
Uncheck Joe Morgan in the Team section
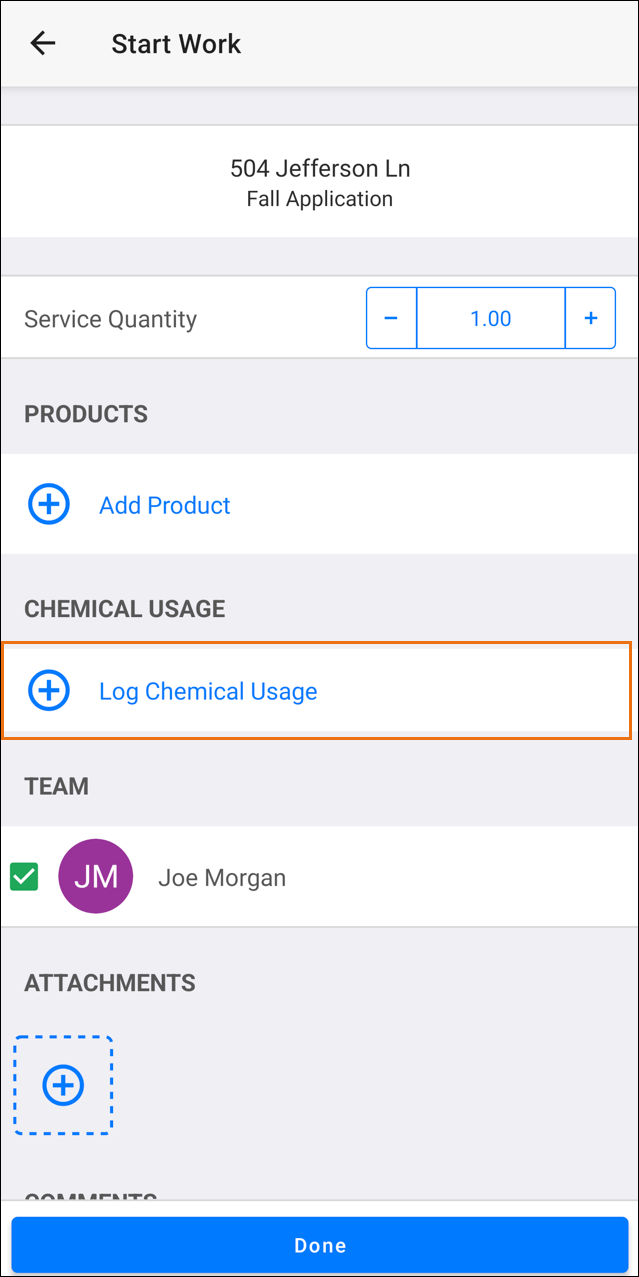click(x=23, y=876)
